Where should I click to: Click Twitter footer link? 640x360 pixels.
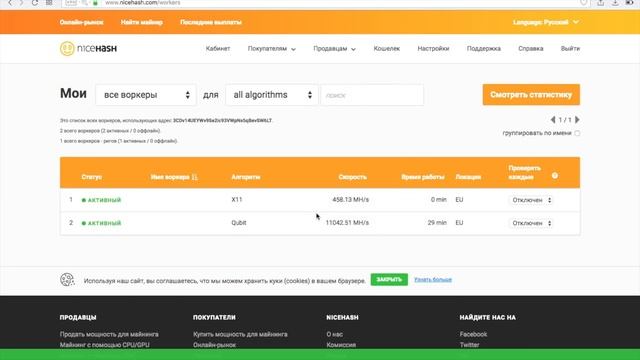(x=469, y=344)
